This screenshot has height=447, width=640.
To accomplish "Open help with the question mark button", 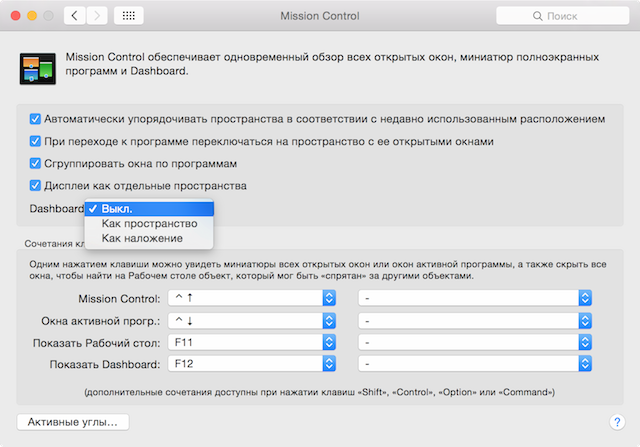I will coord(617,422).
